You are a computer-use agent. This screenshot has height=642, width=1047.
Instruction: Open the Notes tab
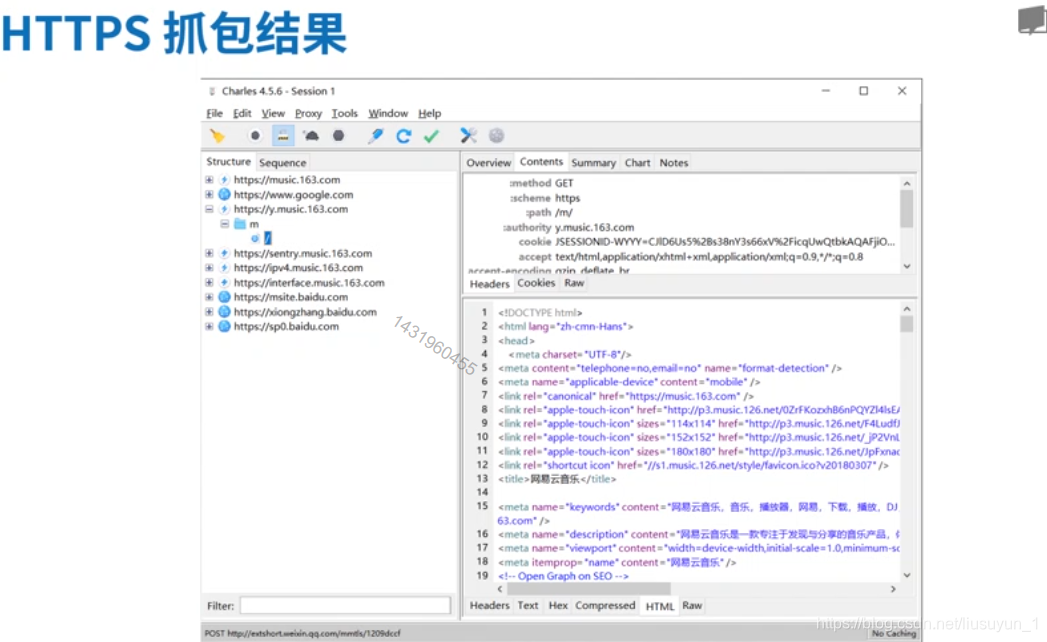674,163
